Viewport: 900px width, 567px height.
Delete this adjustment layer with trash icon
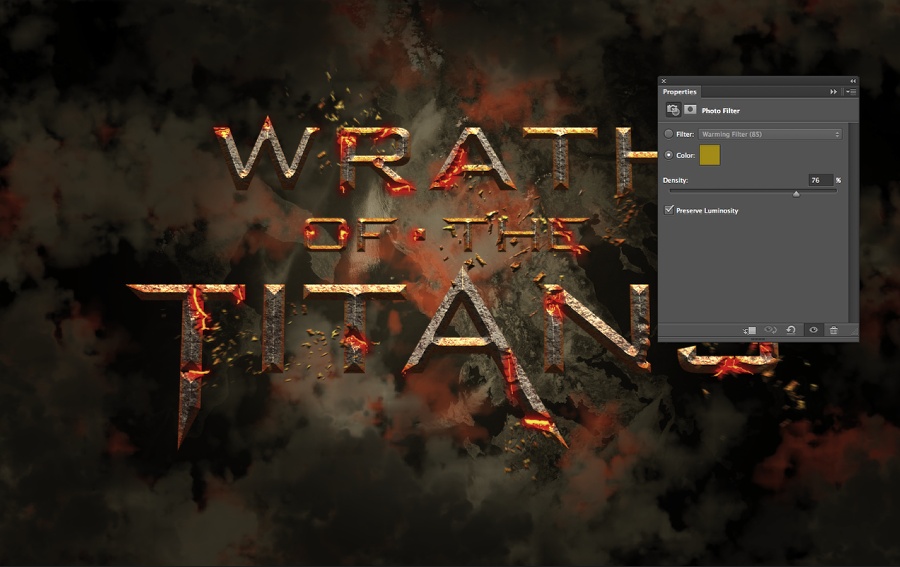tap(833, 330)
